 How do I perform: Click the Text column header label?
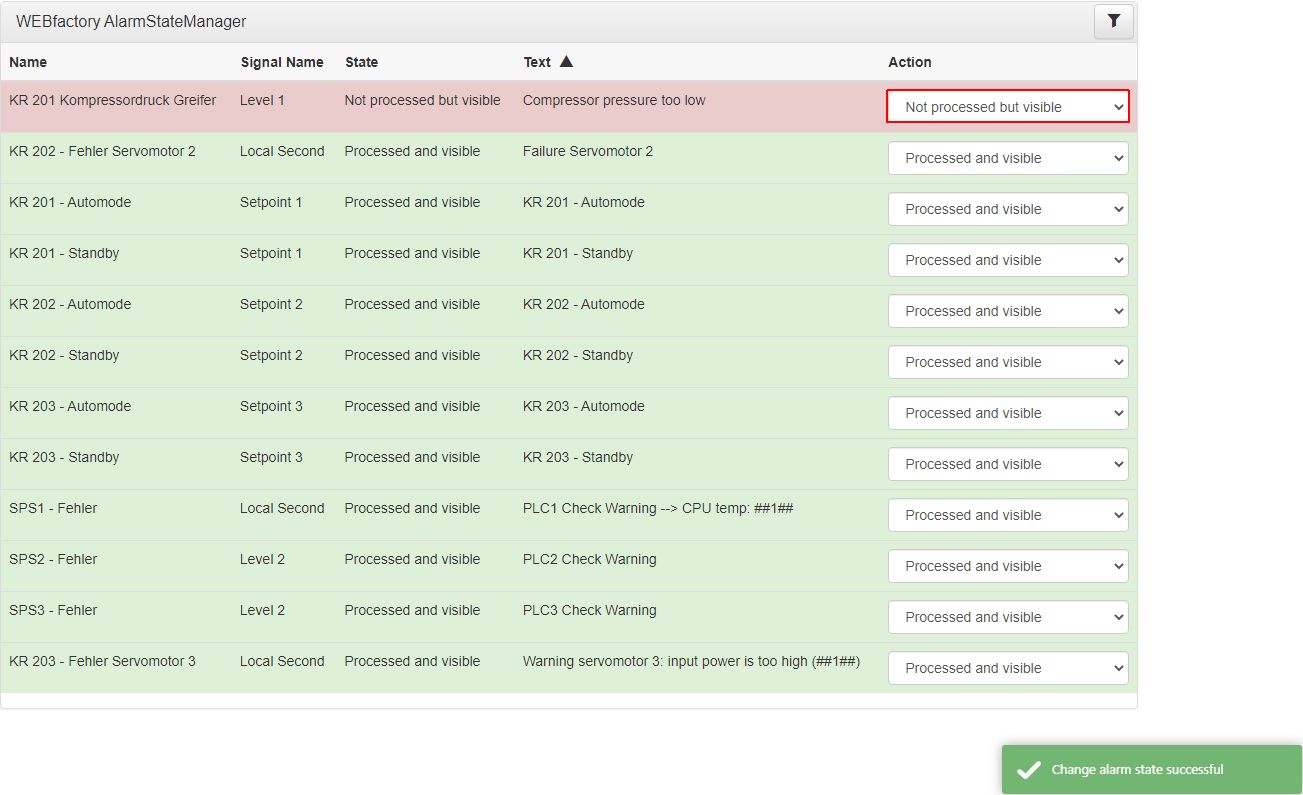[537, 62]
